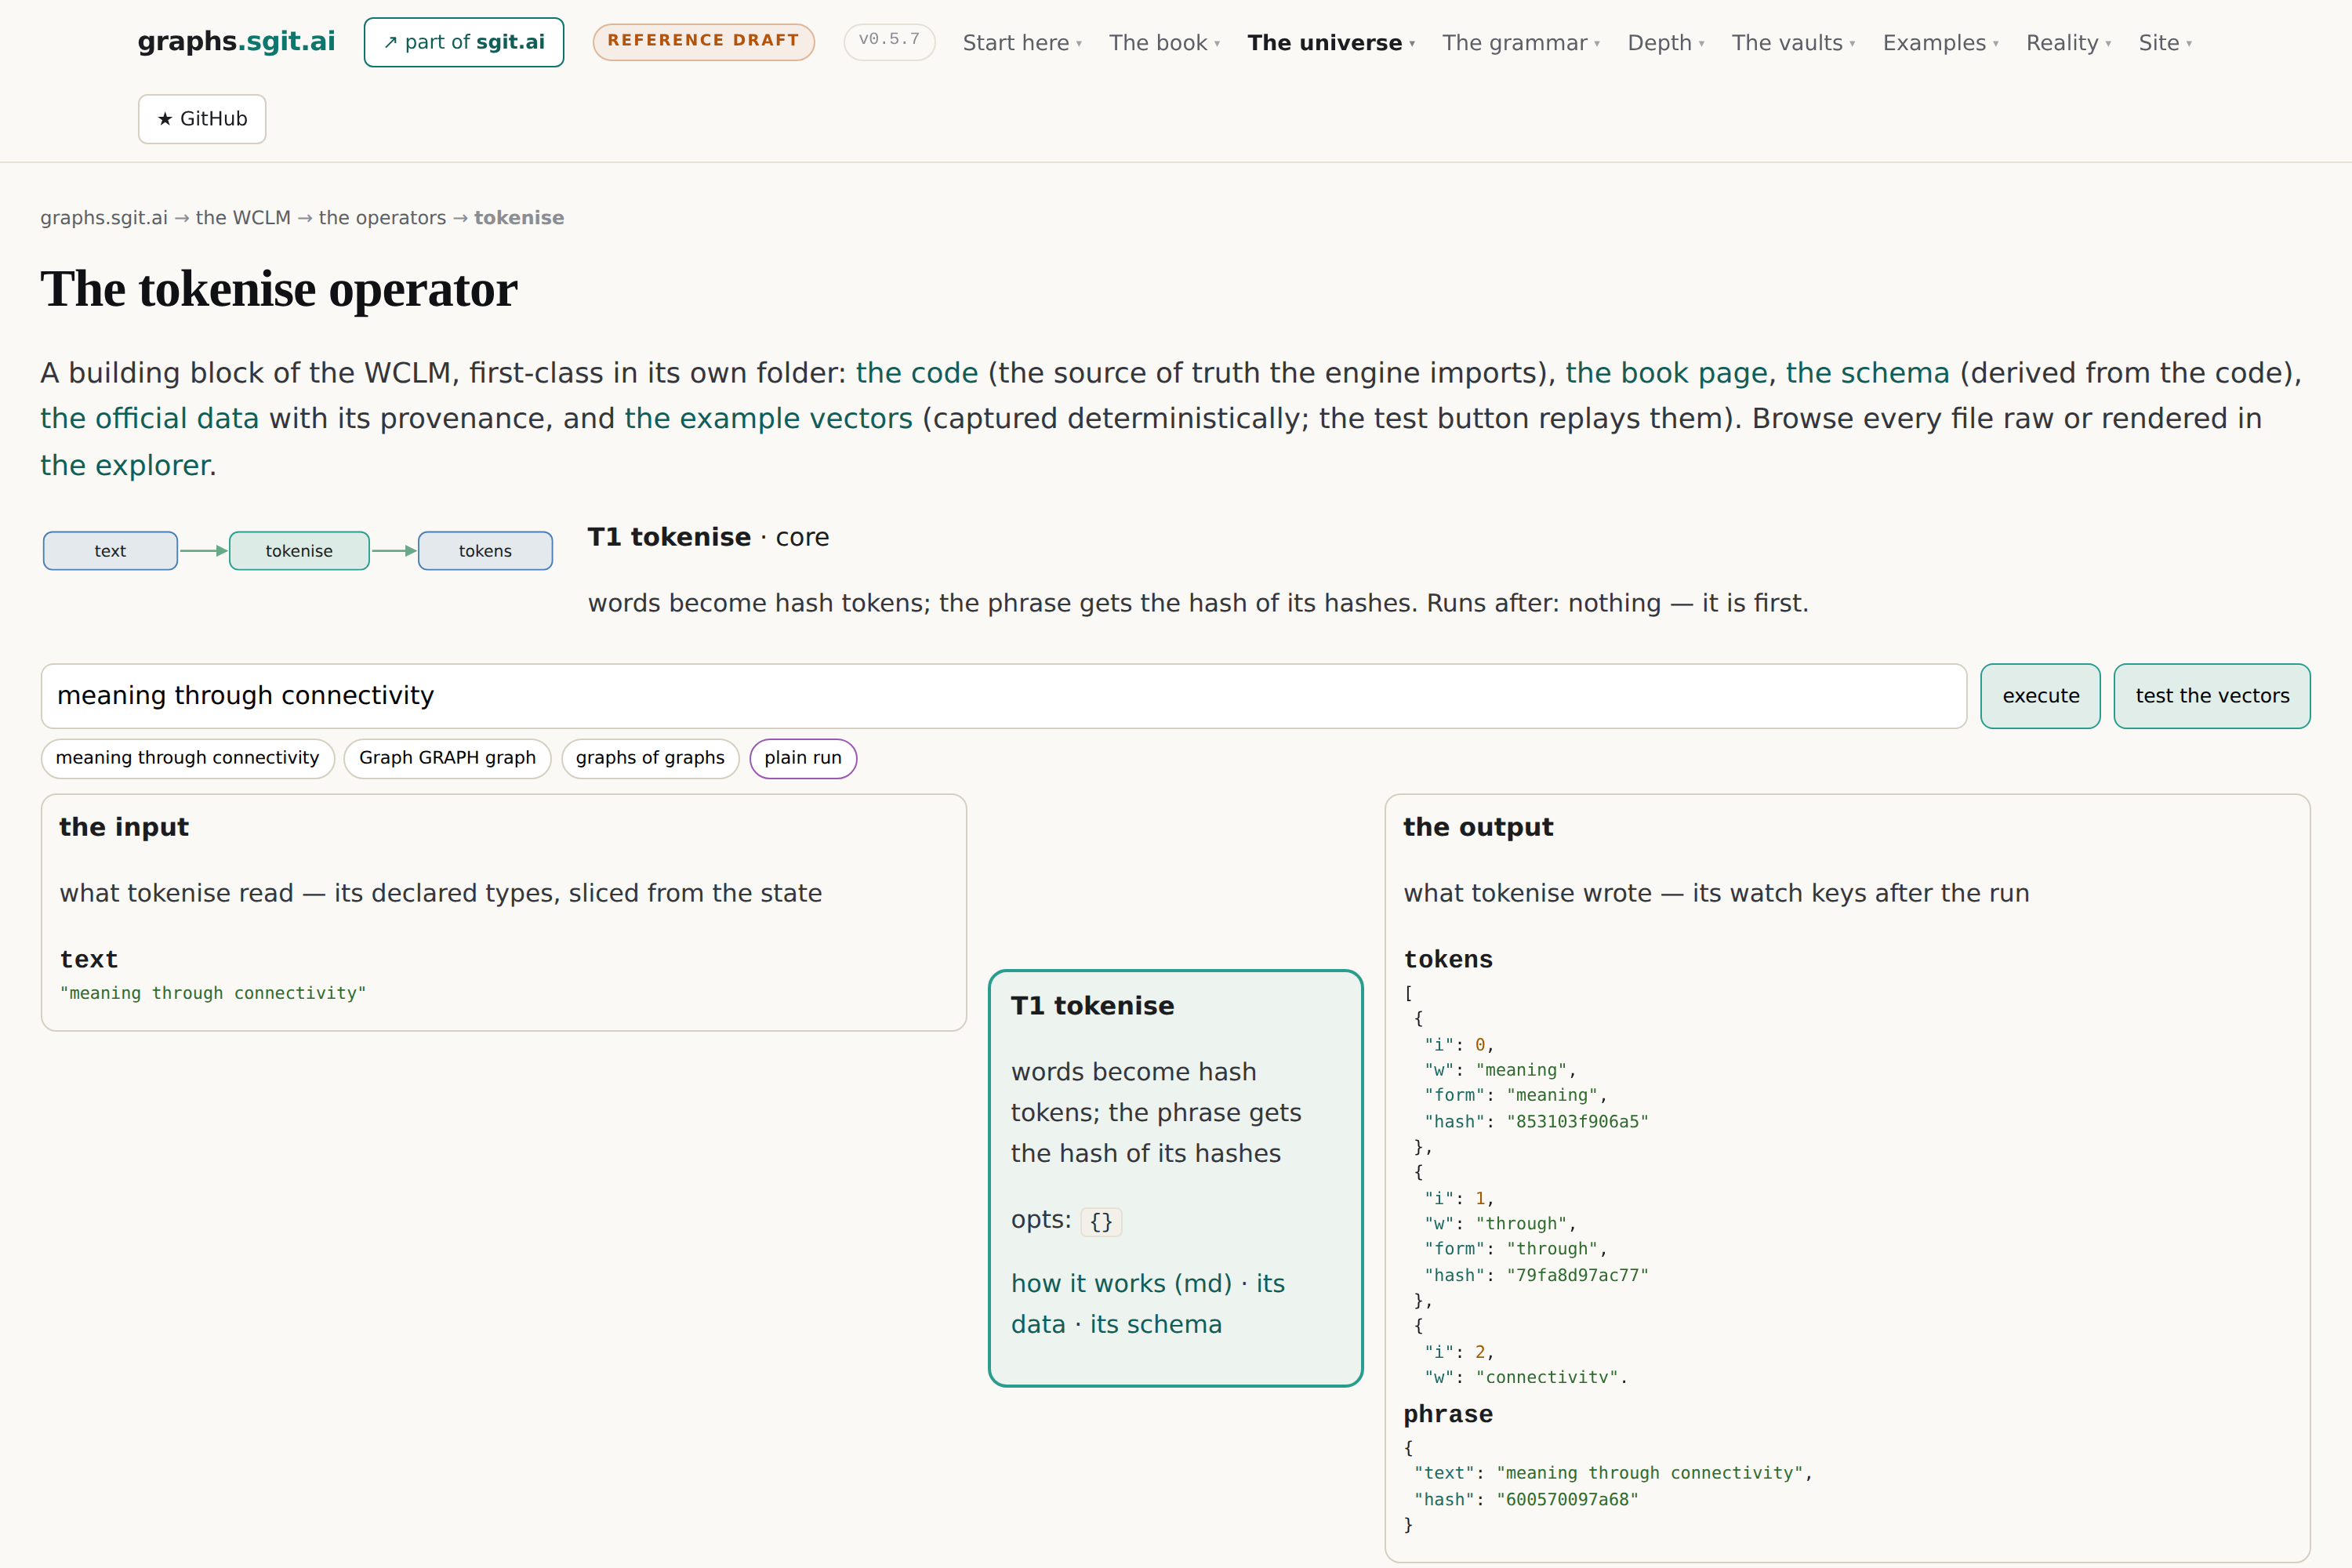Click the opts '{}' value
2352x1568 pixels.
(x=1101, y=1222)
